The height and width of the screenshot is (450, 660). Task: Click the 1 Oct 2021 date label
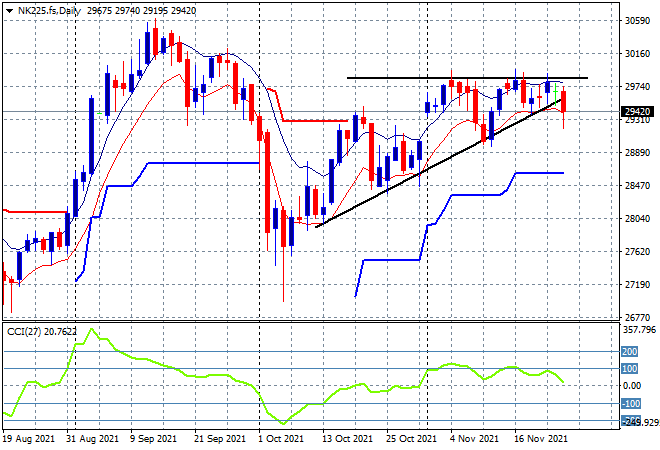pyautogui.click(x=281, y=439)
